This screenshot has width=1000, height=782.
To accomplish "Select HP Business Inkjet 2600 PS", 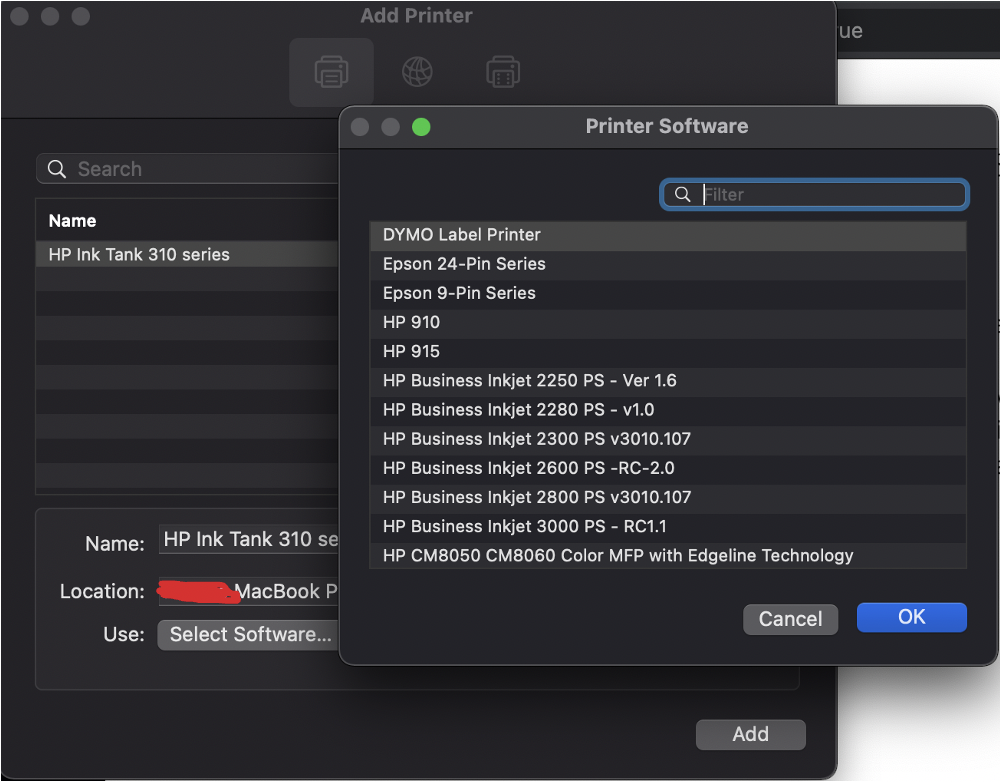I will click(668, 468).
